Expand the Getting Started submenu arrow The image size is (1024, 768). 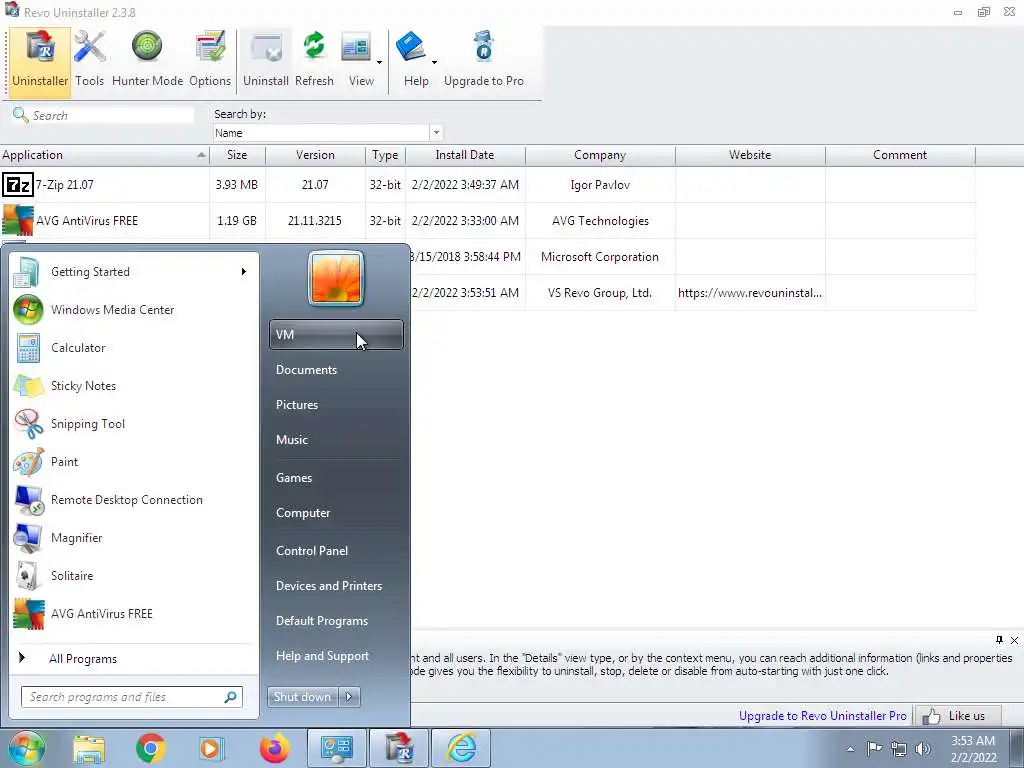pyautogui.click(x=244, y=272)
